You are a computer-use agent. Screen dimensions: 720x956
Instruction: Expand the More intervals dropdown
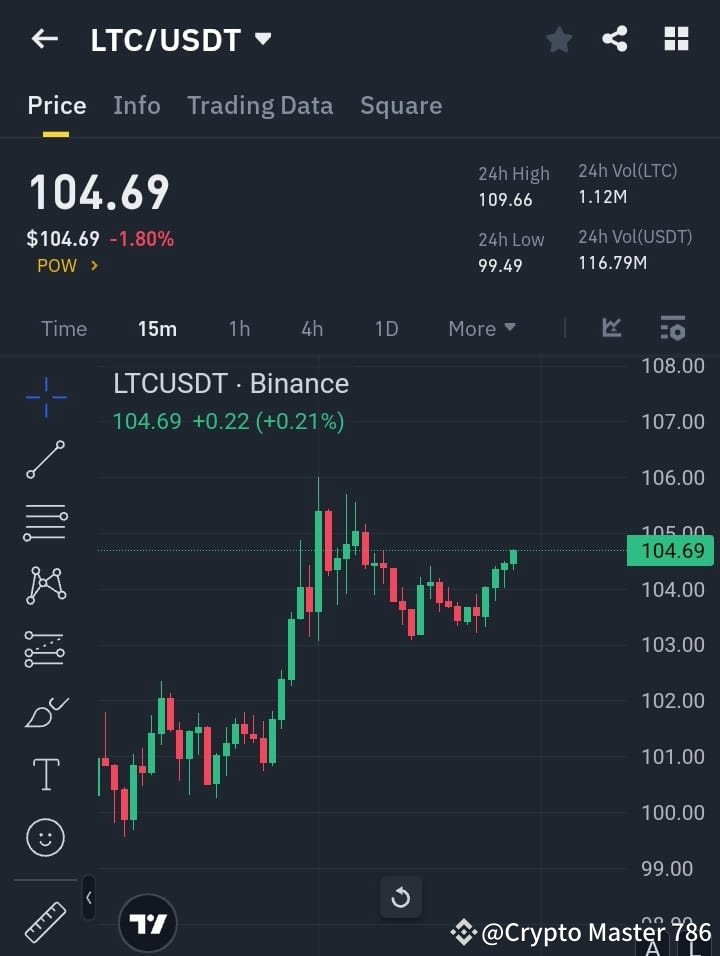coord(482,329)
